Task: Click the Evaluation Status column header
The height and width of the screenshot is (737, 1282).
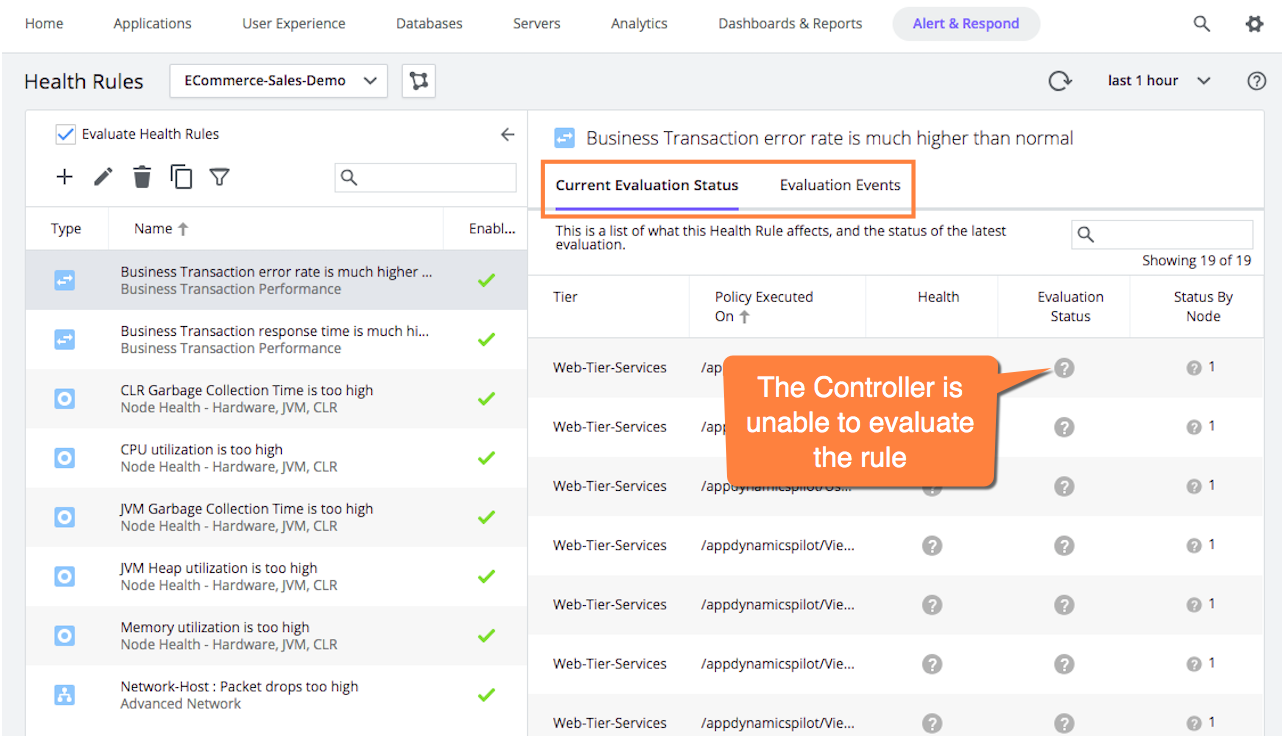Action: coord(1070,306)
